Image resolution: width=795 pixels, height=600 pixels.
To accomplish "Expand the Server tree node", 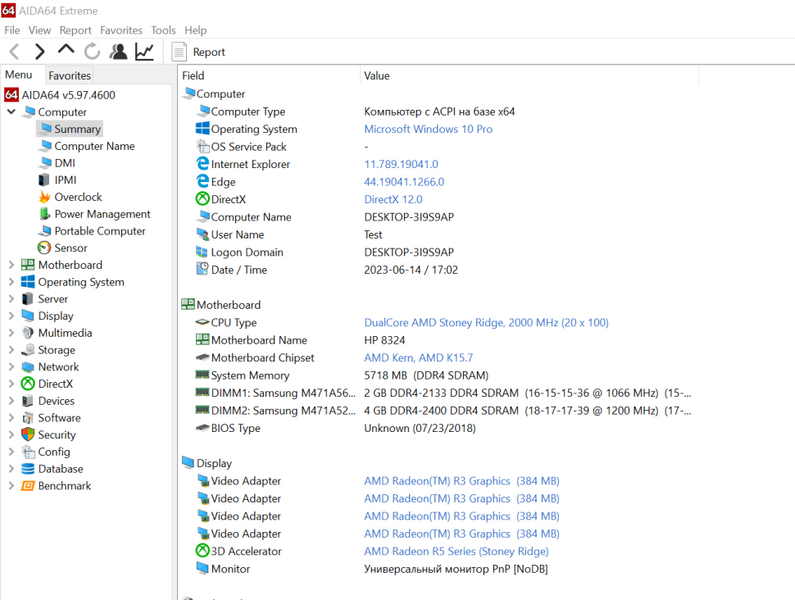I will tap(11, 299).
